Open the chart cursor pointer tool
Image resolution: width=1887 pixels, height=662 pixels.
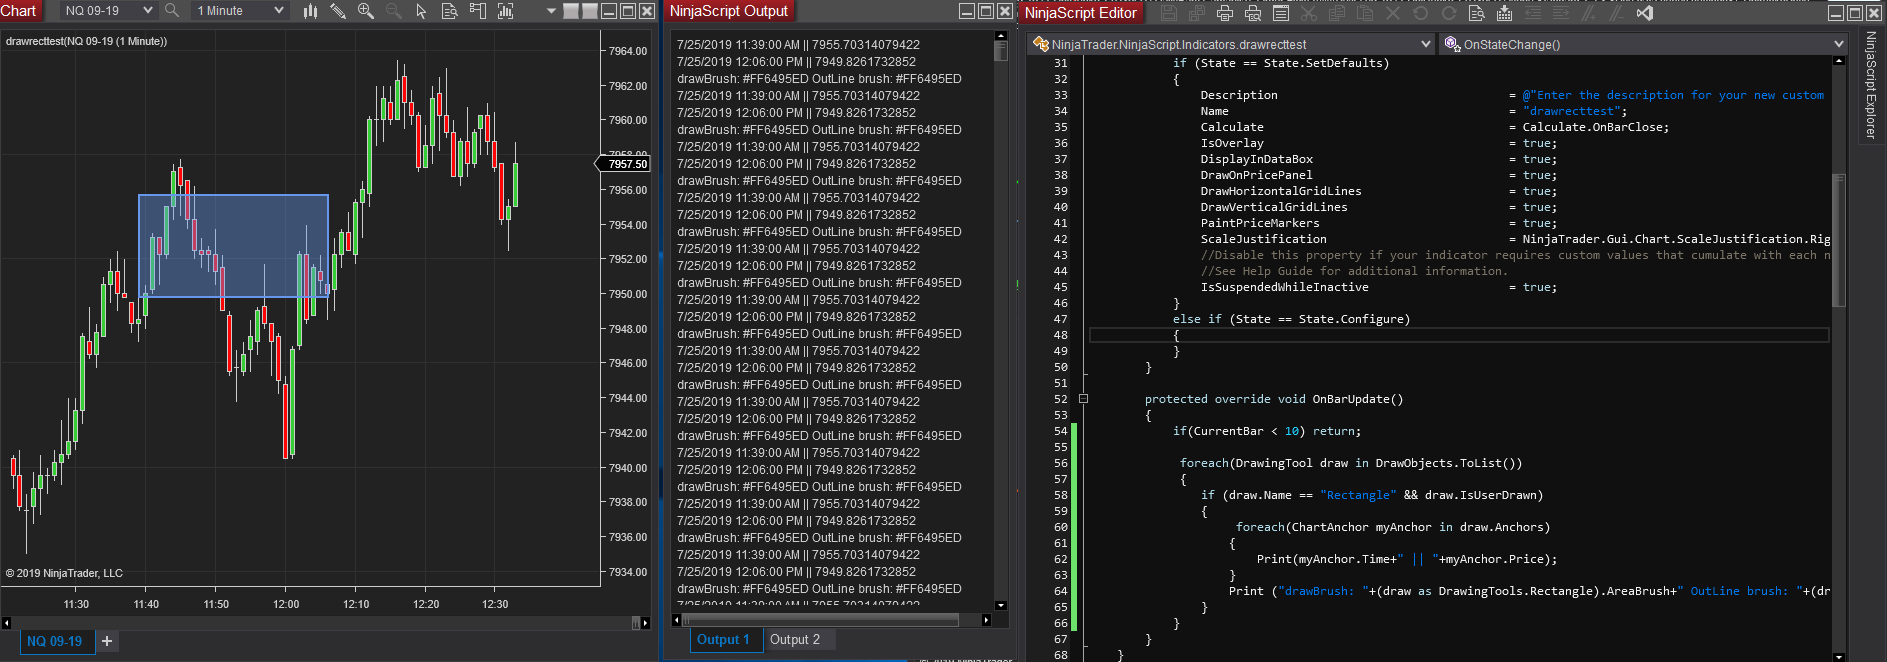pyautogui.click(x=421, y=11)
